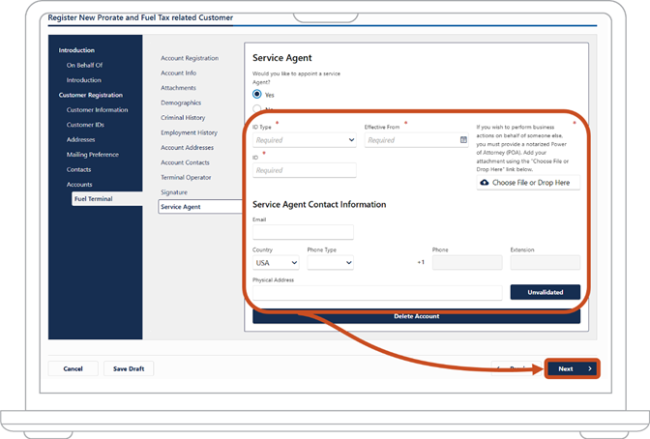Open the Country dropdown showing USA
The height and width of the screenshot is (439, 650).
tap(276, 263)
